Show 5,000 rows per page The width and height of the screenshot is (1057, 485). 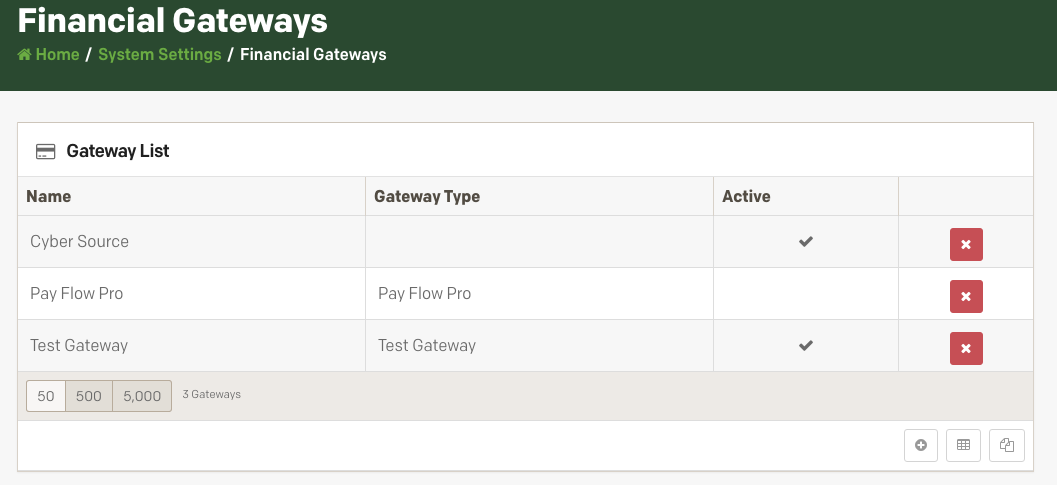142,396
